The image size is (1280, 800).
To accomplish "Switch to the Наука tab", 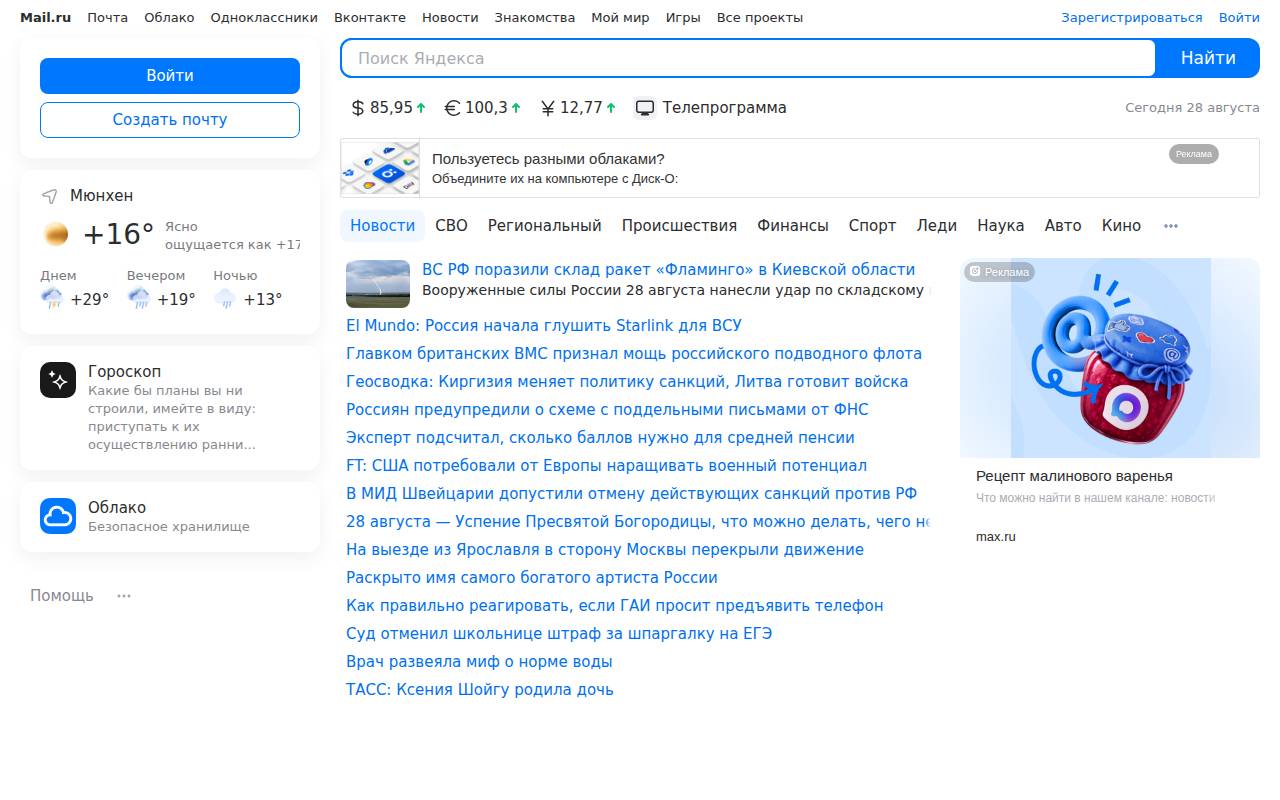I will tap(1000, 226).
